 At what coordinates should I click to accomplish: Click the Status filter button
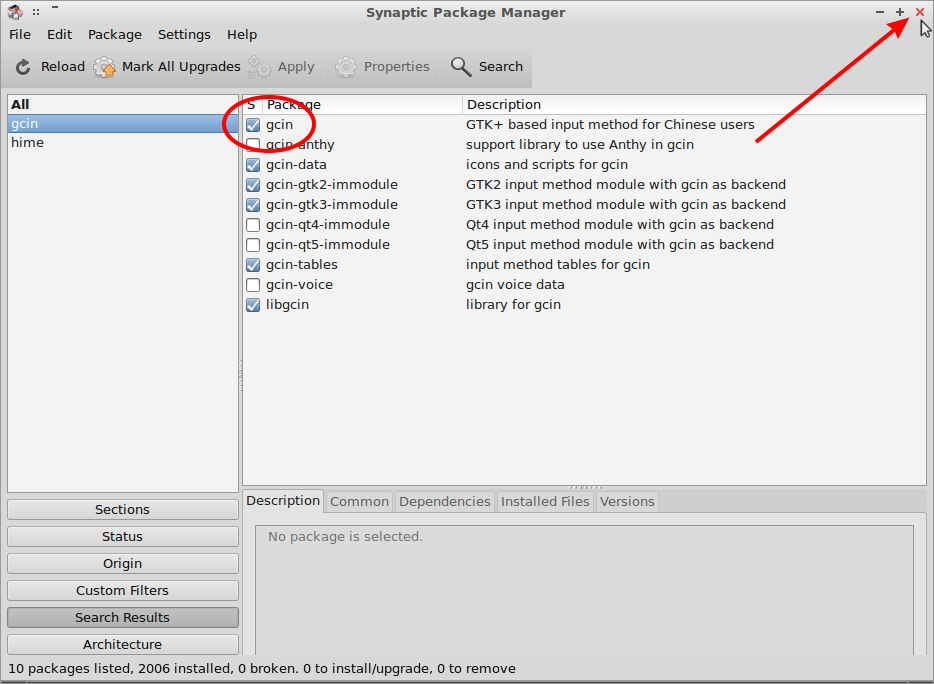[123, 536]
